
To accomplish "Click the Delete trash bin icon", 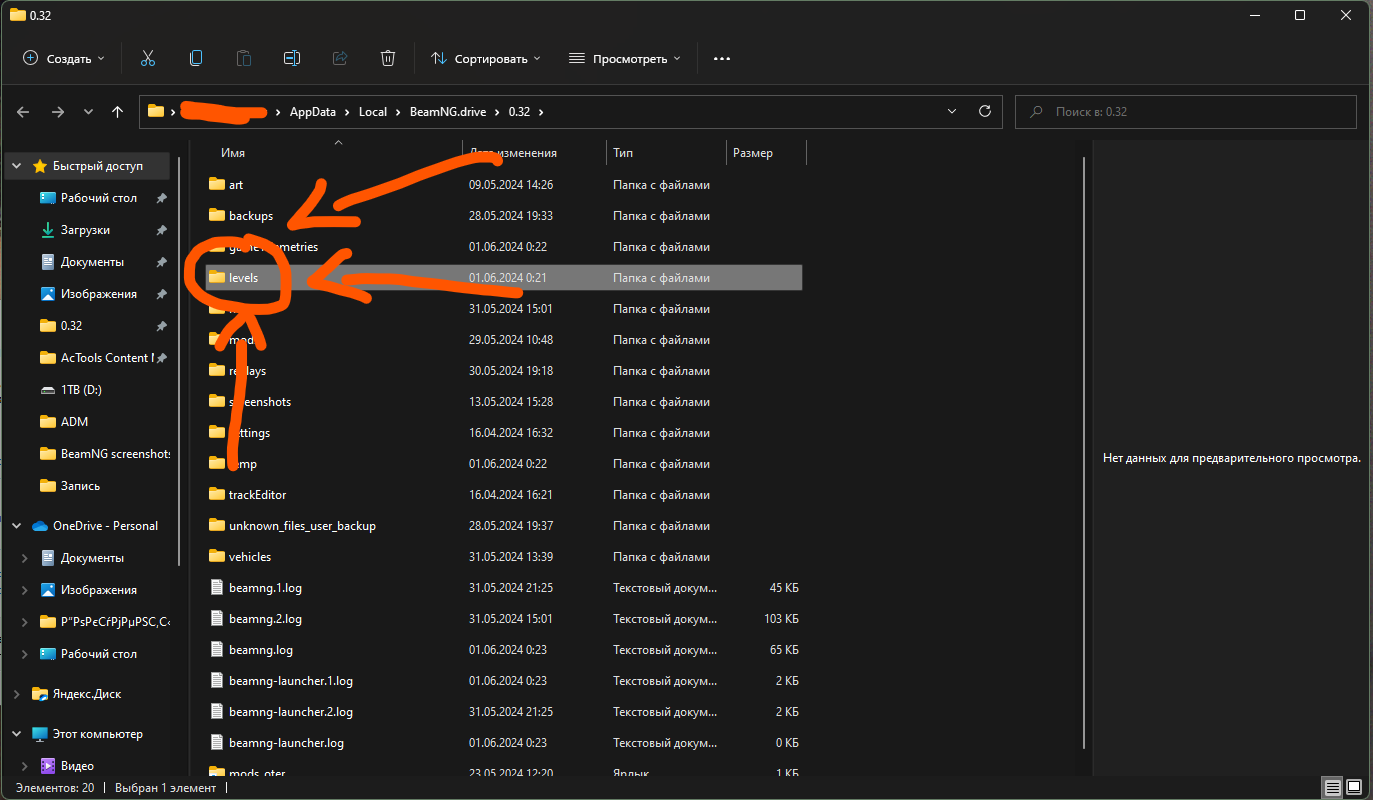I will tap(388, 58).
